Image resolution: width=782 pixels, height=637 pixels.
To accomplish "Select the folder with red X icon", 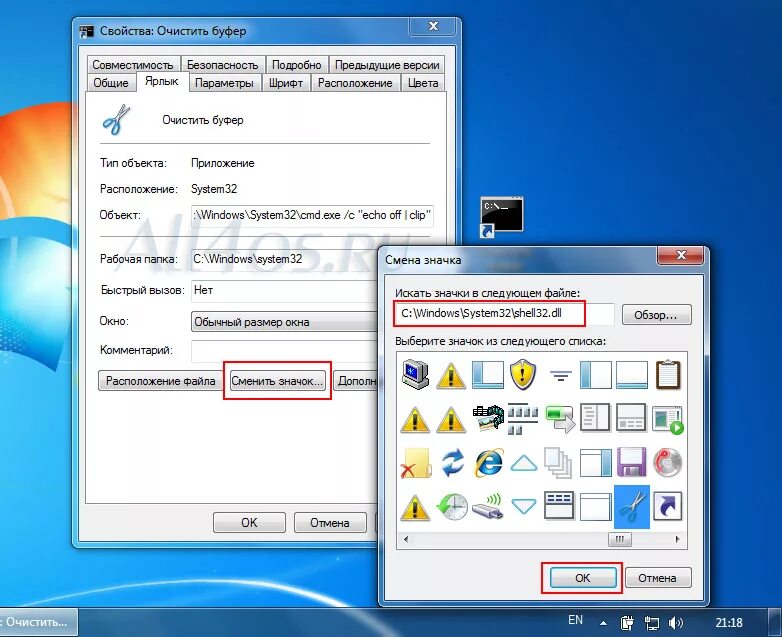I will (416, 463).
